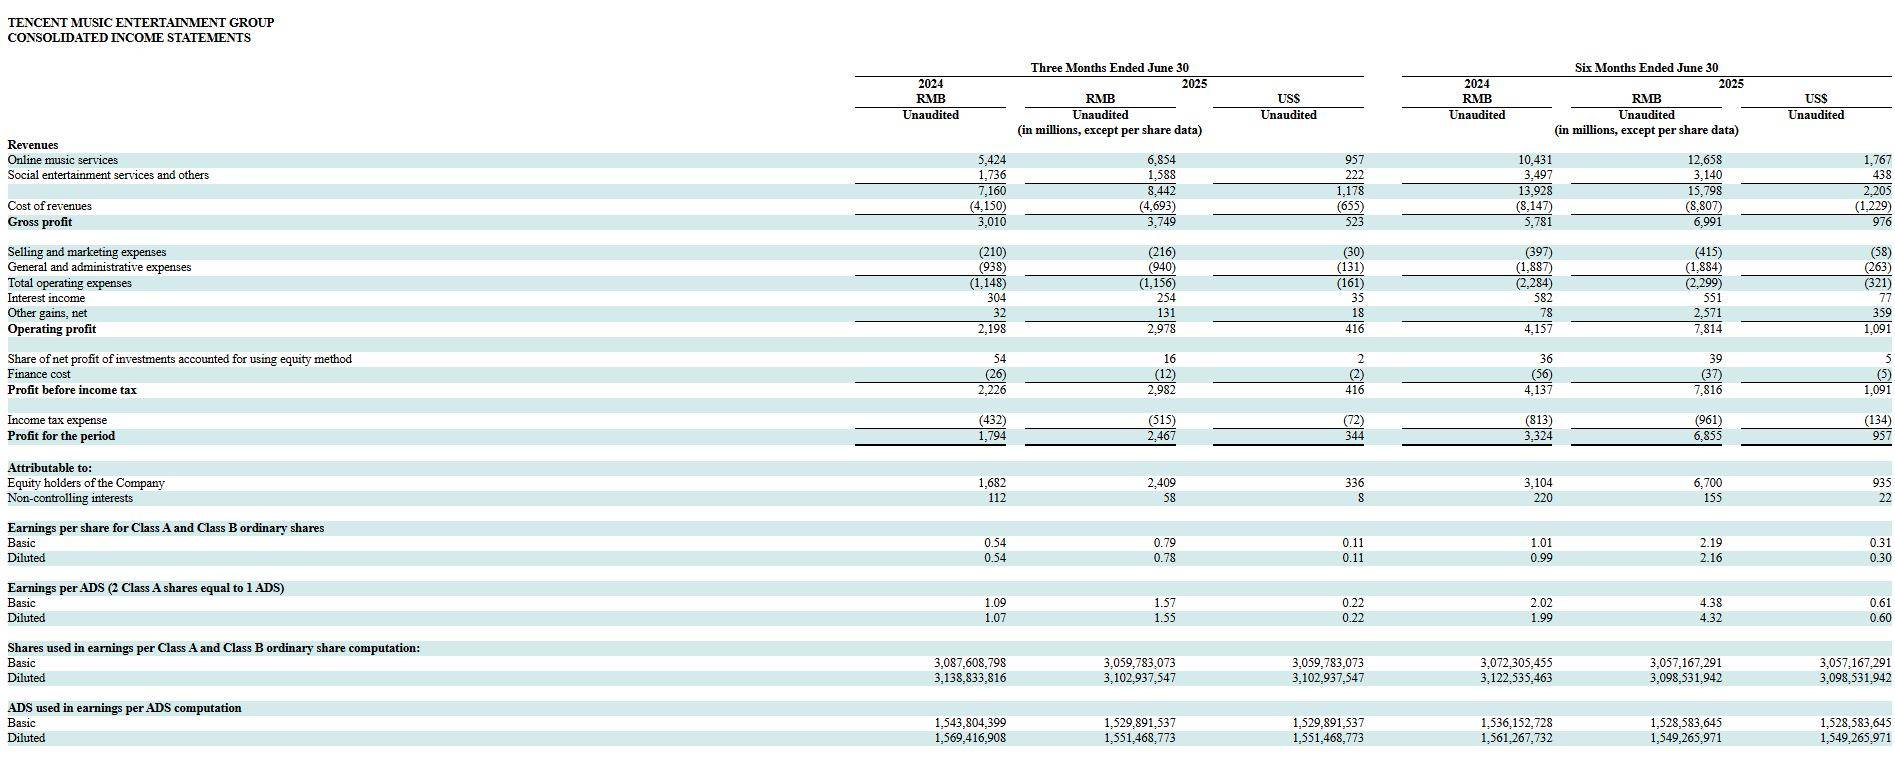Select the 'Cost of revenues' row label
This screenshot has height=770, width=1895.
click(49, 206)
